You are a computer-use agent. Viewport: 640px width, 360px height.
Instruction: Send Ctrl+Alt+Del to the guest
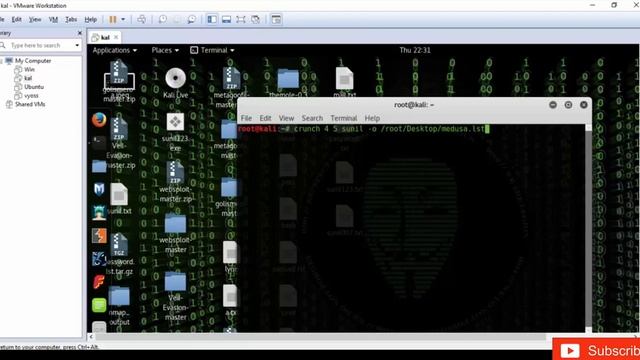click(141, 19)
